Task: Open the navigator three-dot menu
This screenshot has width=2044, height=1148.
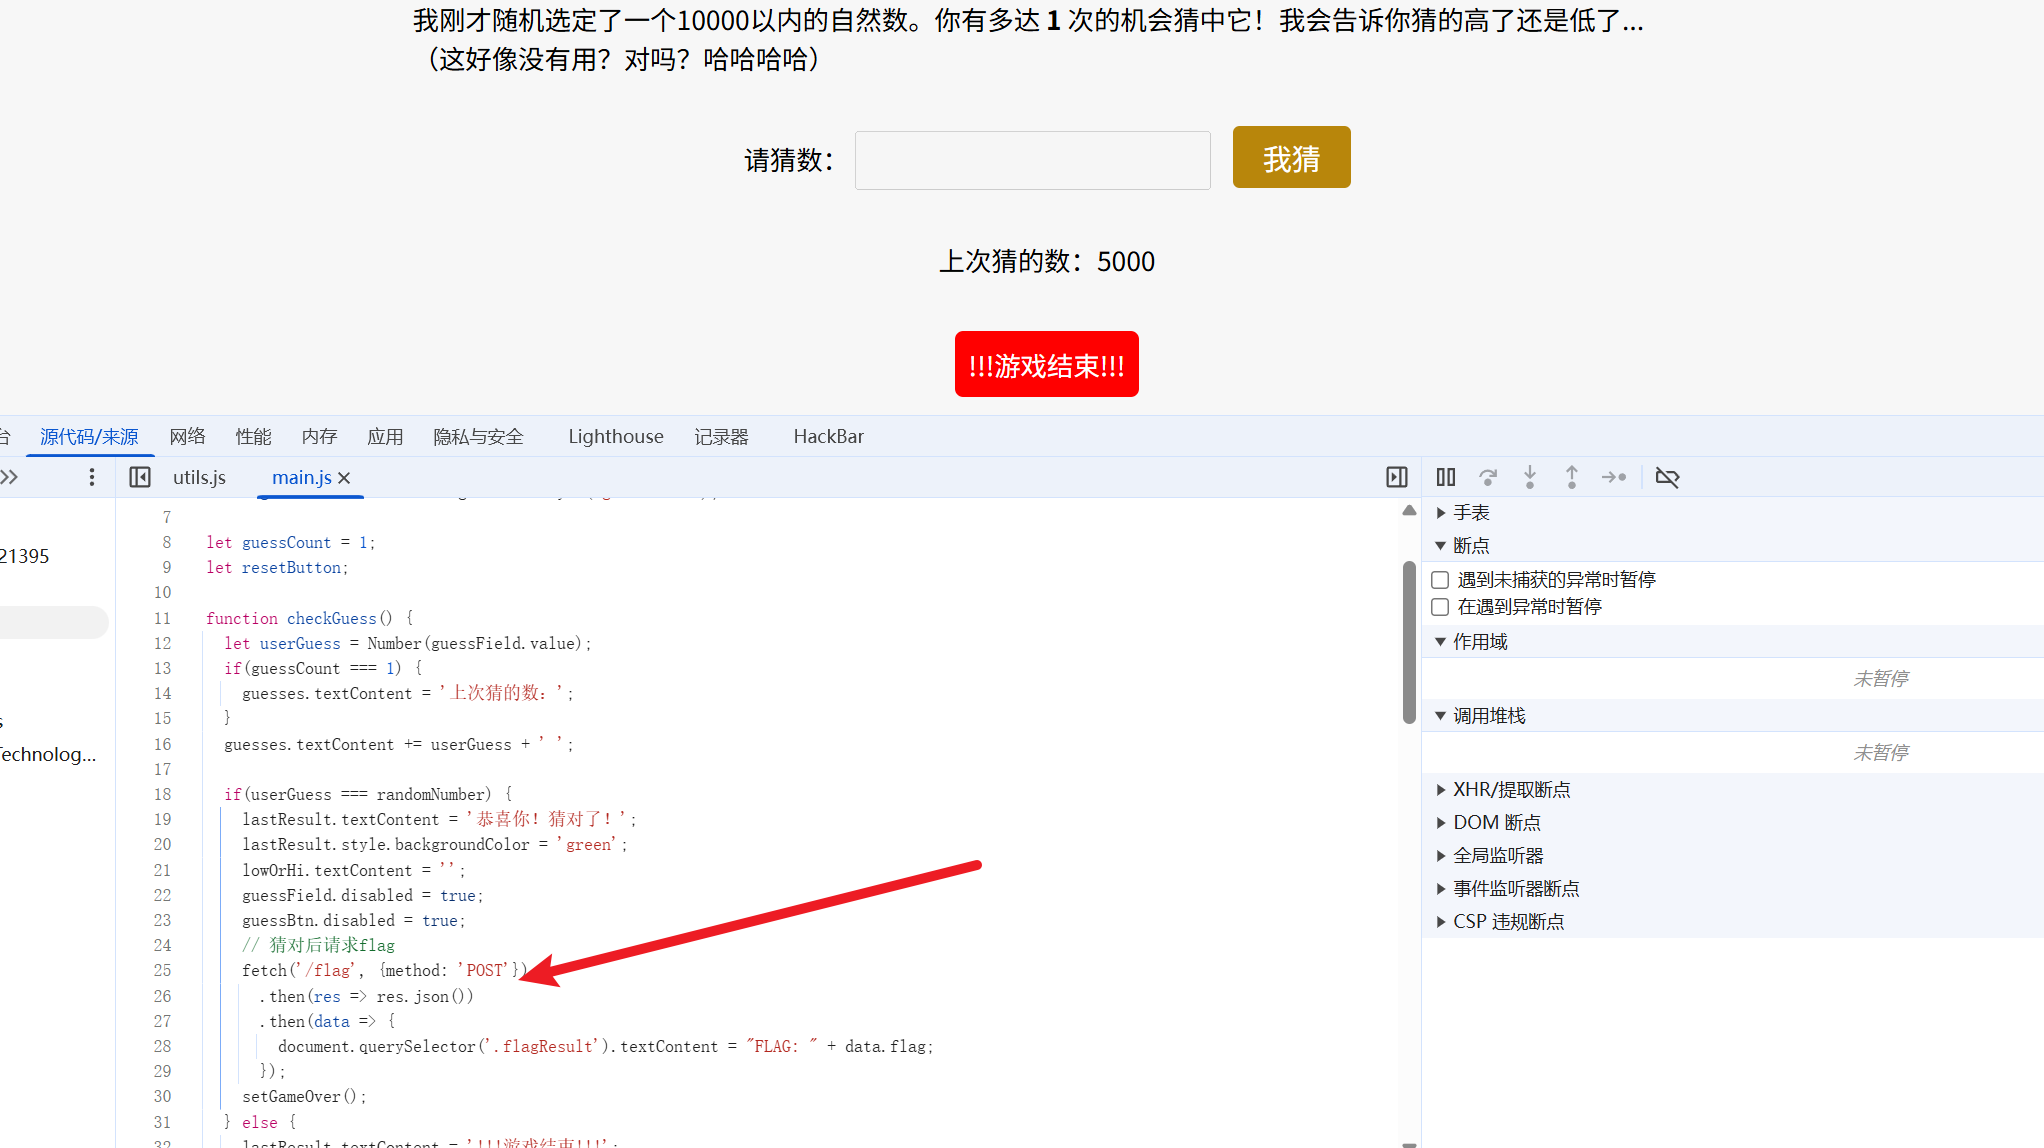Action: pos(92,477)
